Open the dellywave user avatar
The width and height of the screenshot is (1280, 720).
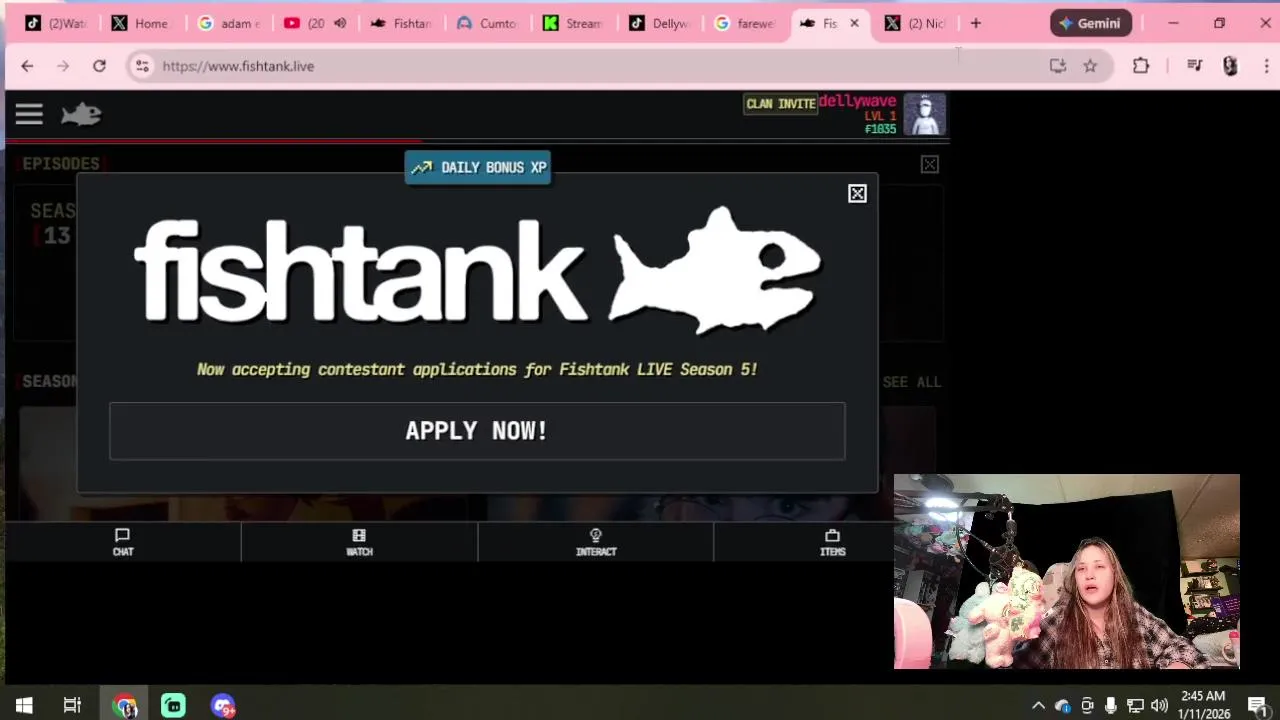coord(924,114)
